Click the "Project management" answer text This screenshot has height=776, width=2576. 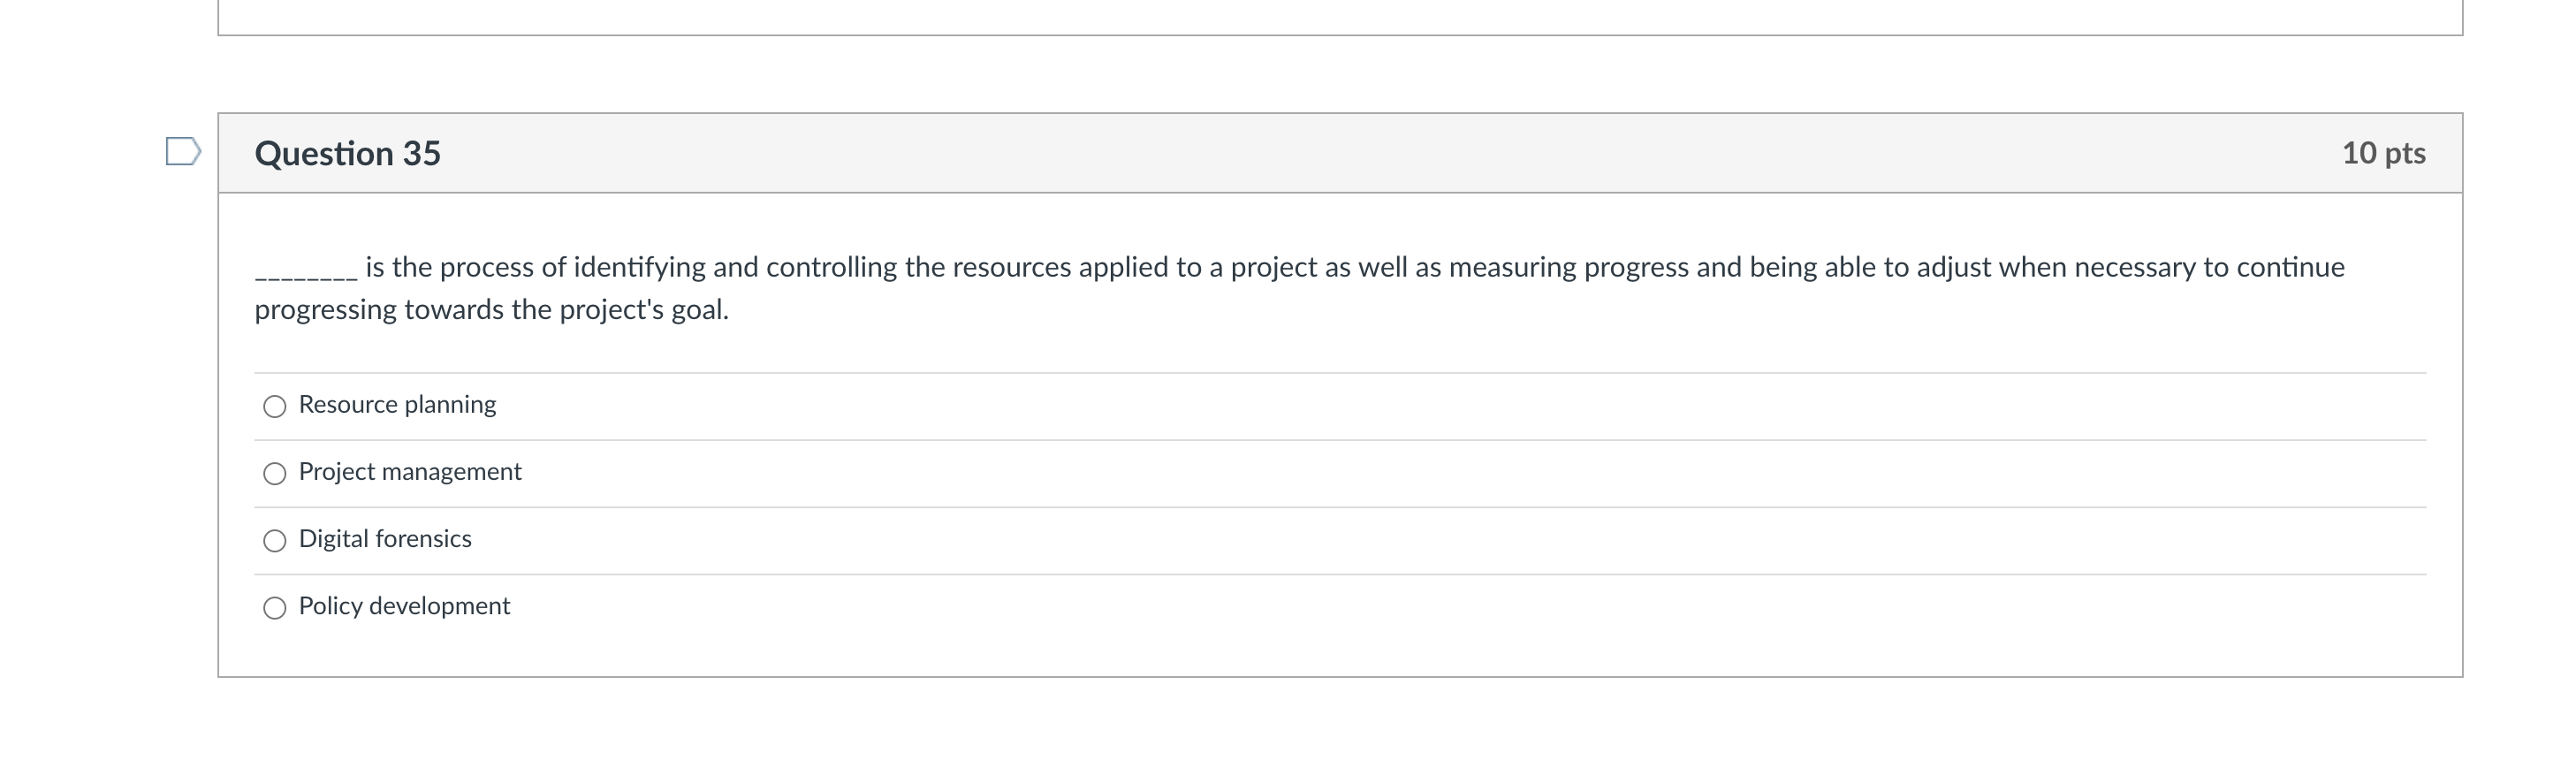tap(410, 472)
